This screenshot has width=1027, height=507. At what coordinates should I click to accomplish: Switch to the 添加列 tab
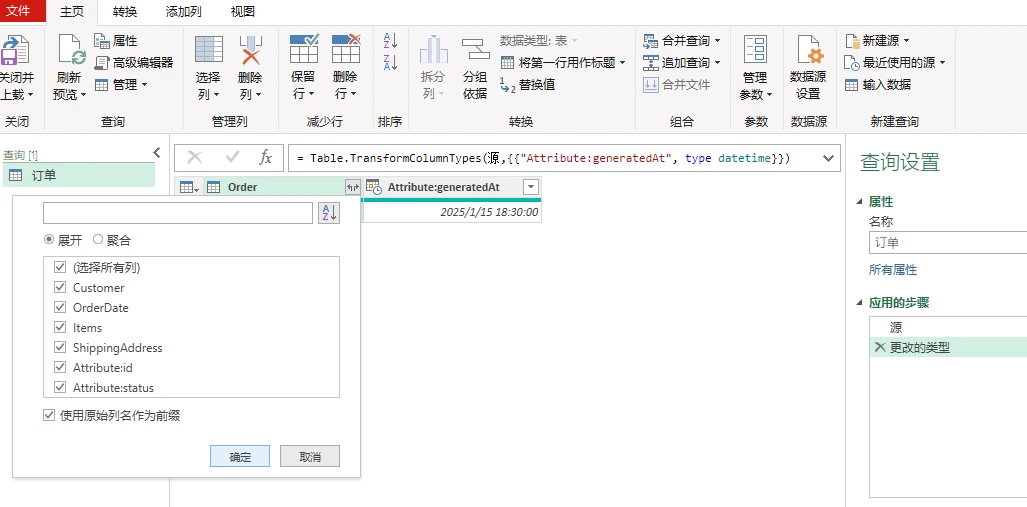click(183, 11)
